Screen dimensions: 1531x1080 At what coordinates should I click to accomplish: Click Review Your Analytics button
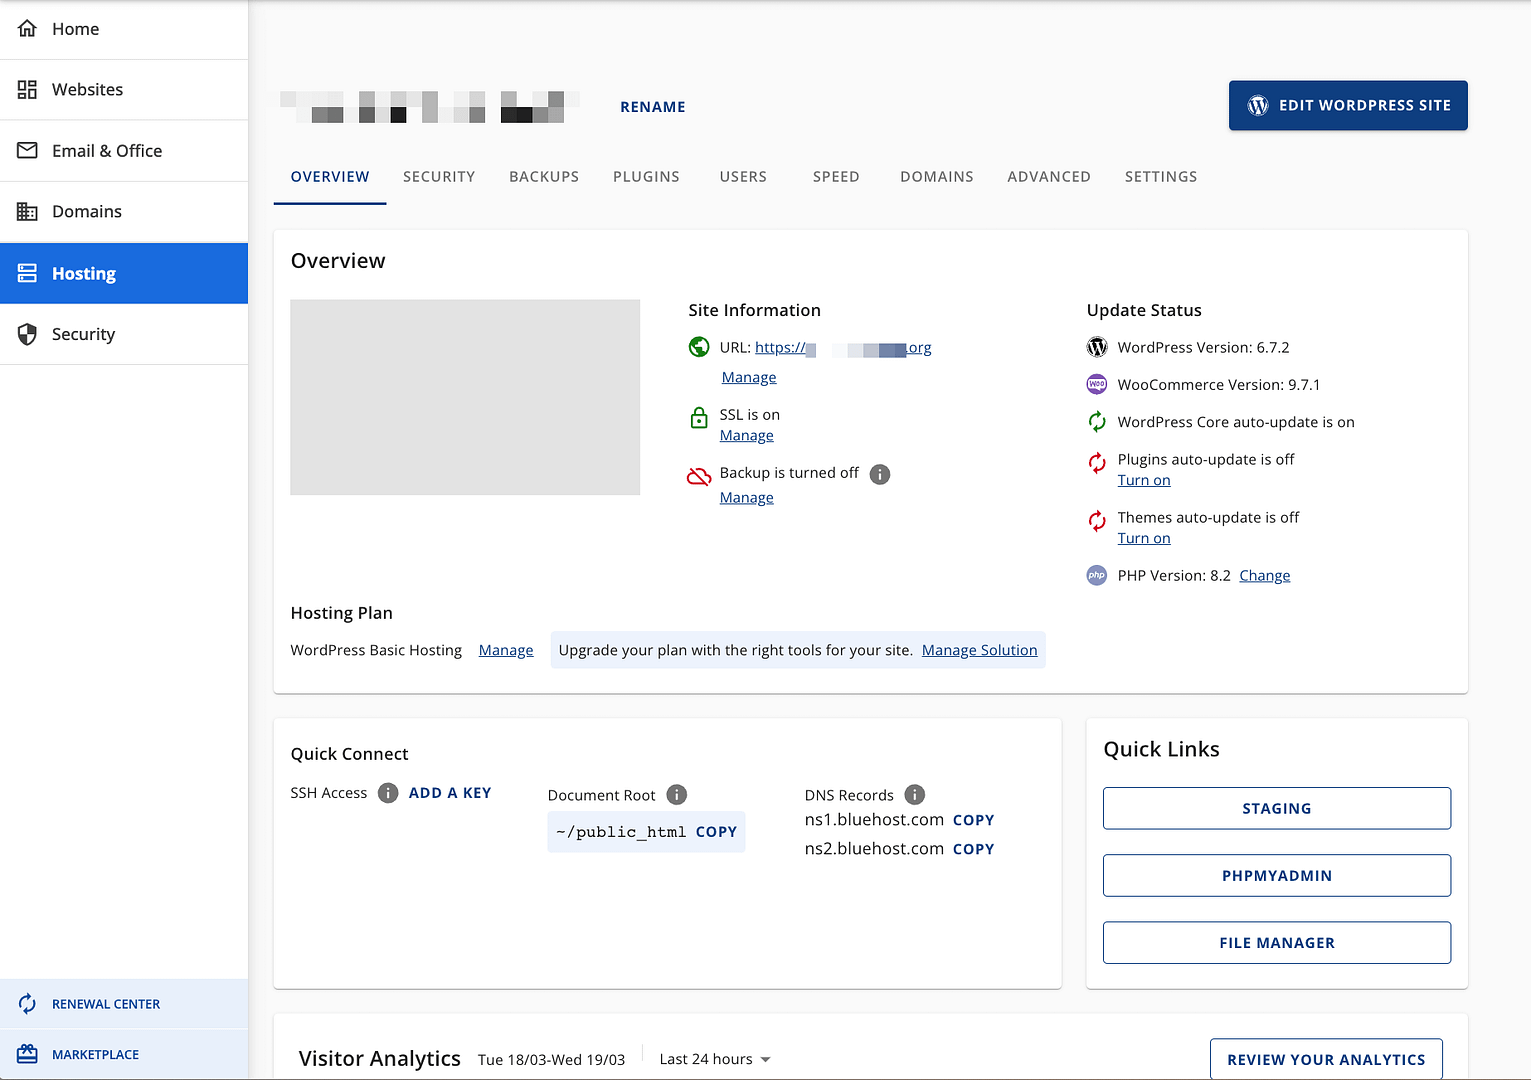click(x=1326, y=1059)
